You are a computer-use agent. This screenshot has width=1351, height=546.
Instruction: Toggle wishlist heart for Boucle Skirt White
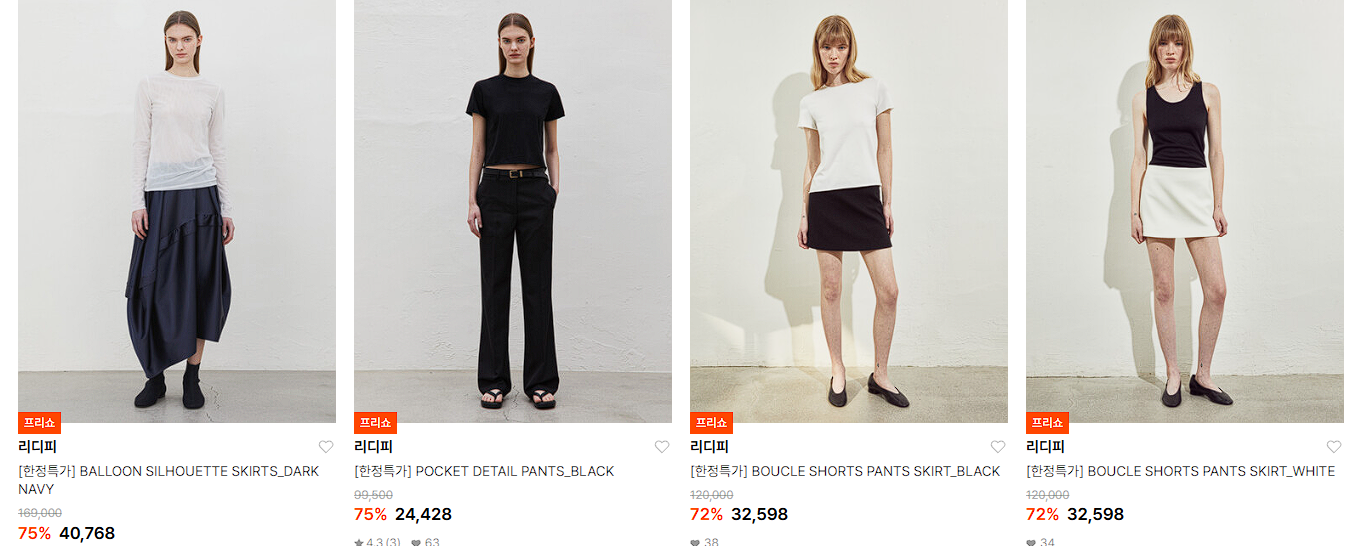coord(1334,447)
